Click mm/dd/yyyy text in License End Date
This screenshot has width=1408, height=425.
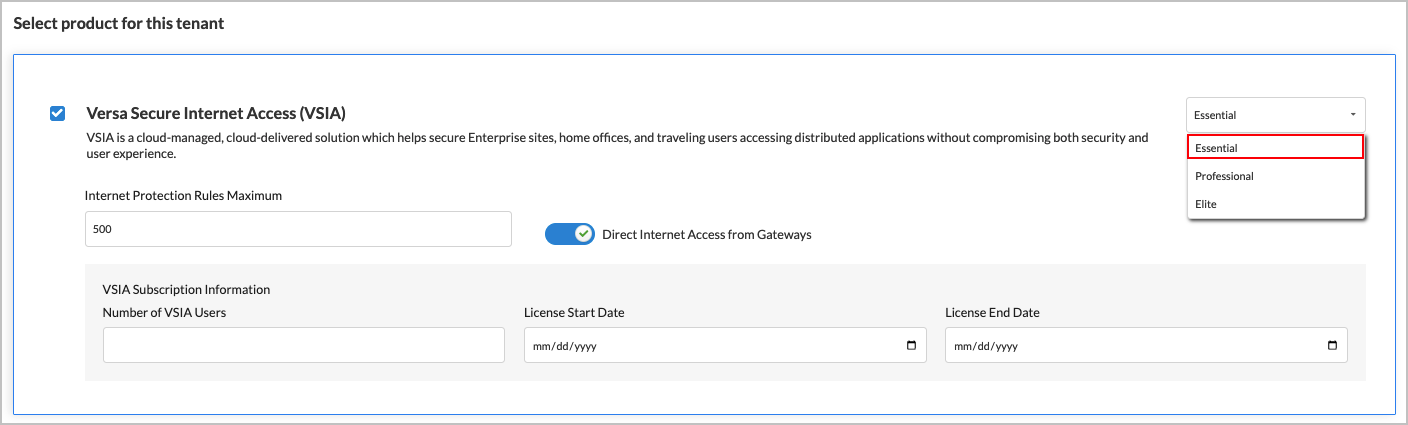point(986,346)
